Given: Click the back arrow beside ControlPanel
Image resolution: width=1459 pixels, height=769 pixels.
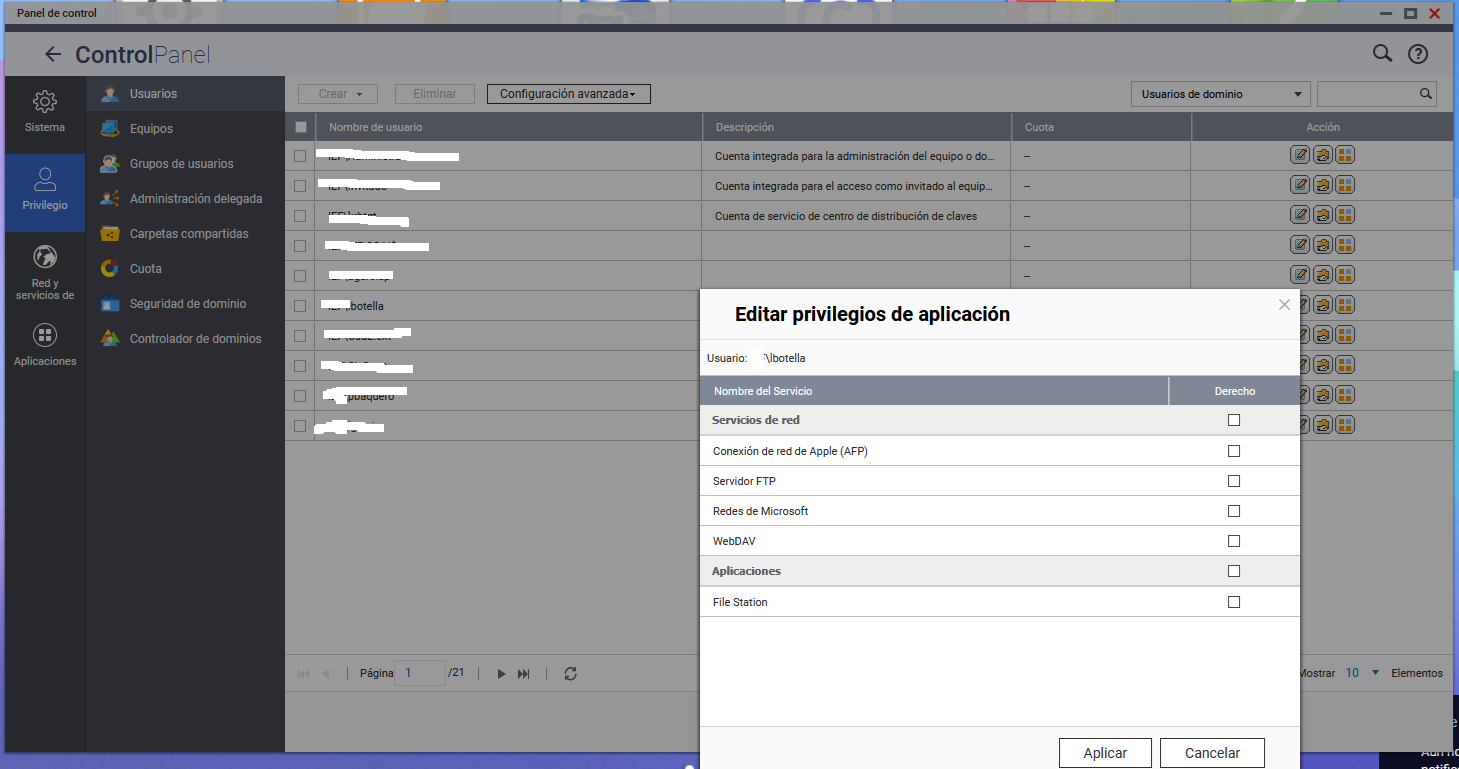Looking at the screenshot, I should (x=53, y=55).
